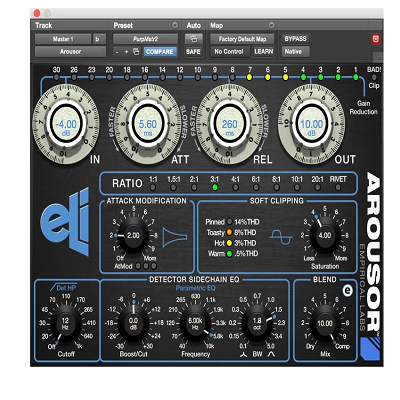
Task: Select the 6:1 ratio
Action: click(x=256, y=188)
